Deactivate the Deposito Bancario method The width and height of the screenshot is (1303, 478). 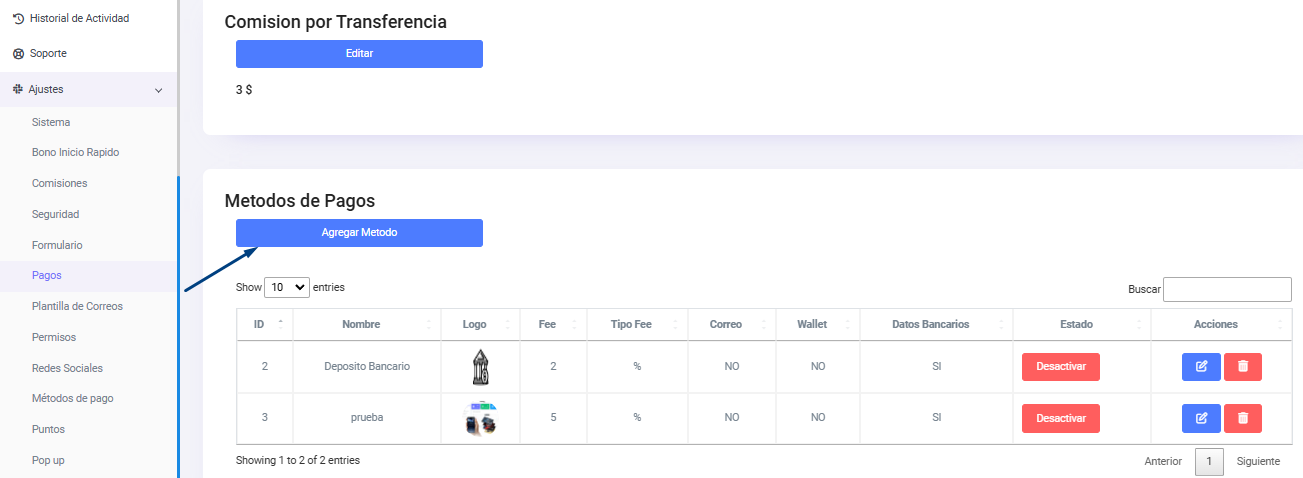[1060, 367]
